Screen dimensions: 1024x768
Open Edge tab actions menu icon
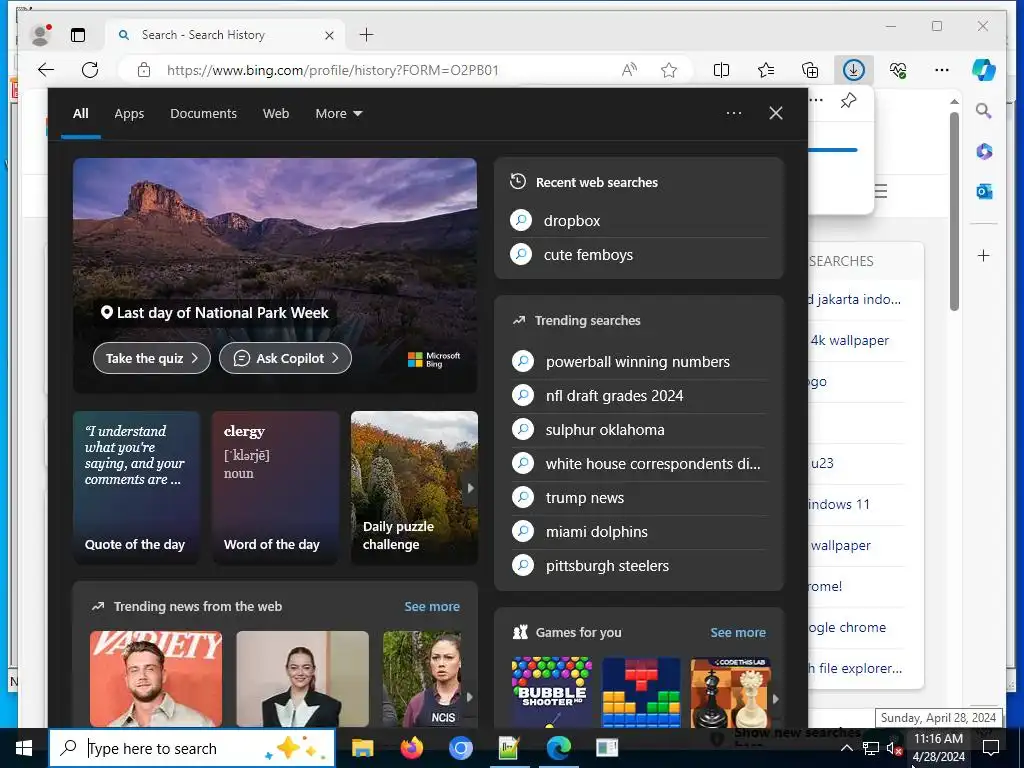click(x=78, y=35)
